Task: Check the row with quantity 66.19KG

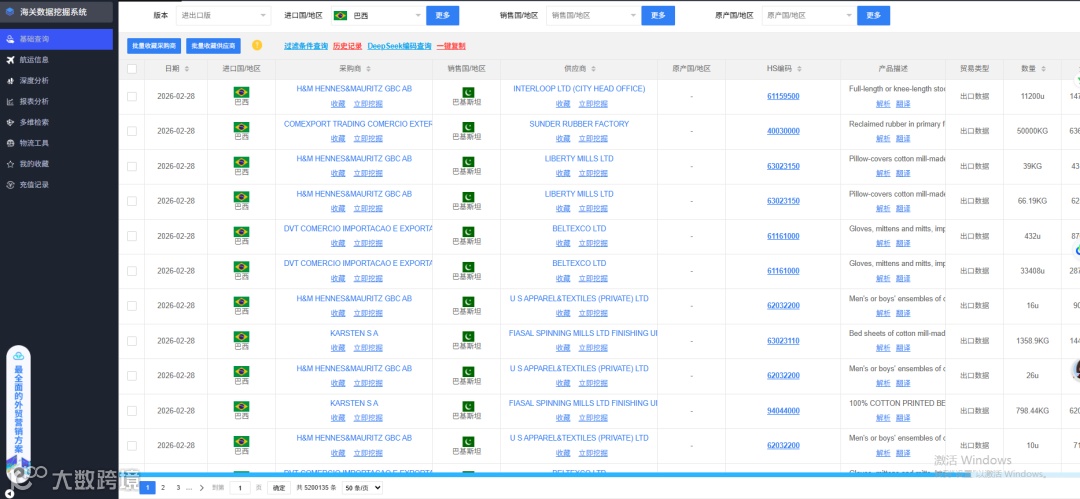Action: coord(132,201)
